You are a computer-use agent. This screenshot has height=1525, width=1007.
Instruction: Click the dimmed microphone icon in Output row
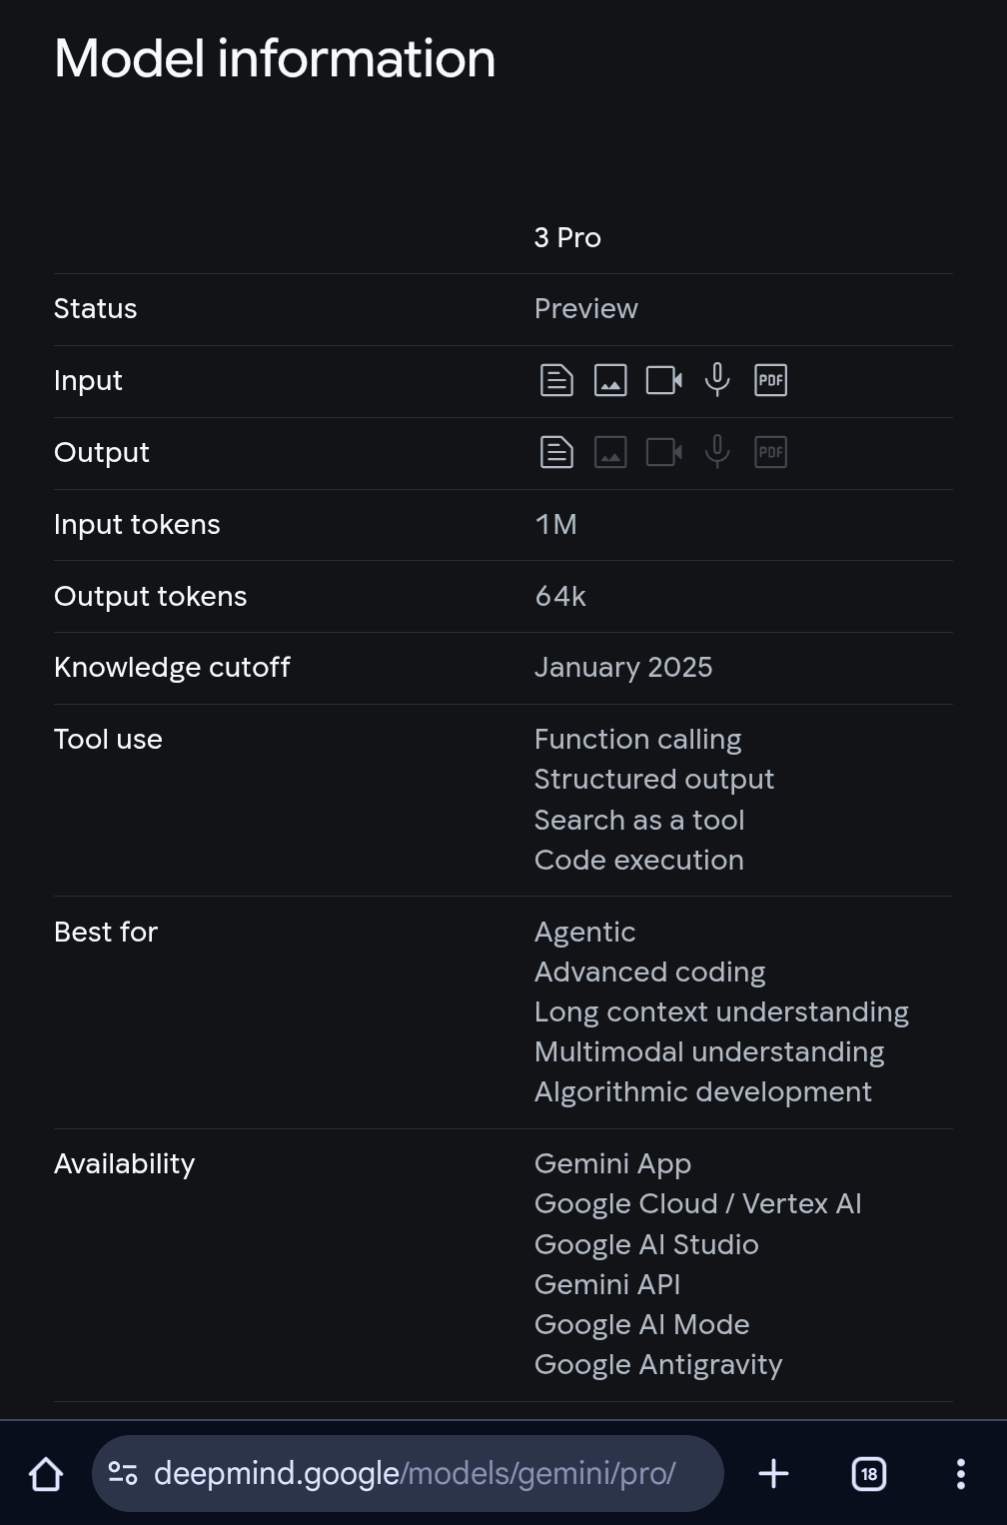[717, 452]
